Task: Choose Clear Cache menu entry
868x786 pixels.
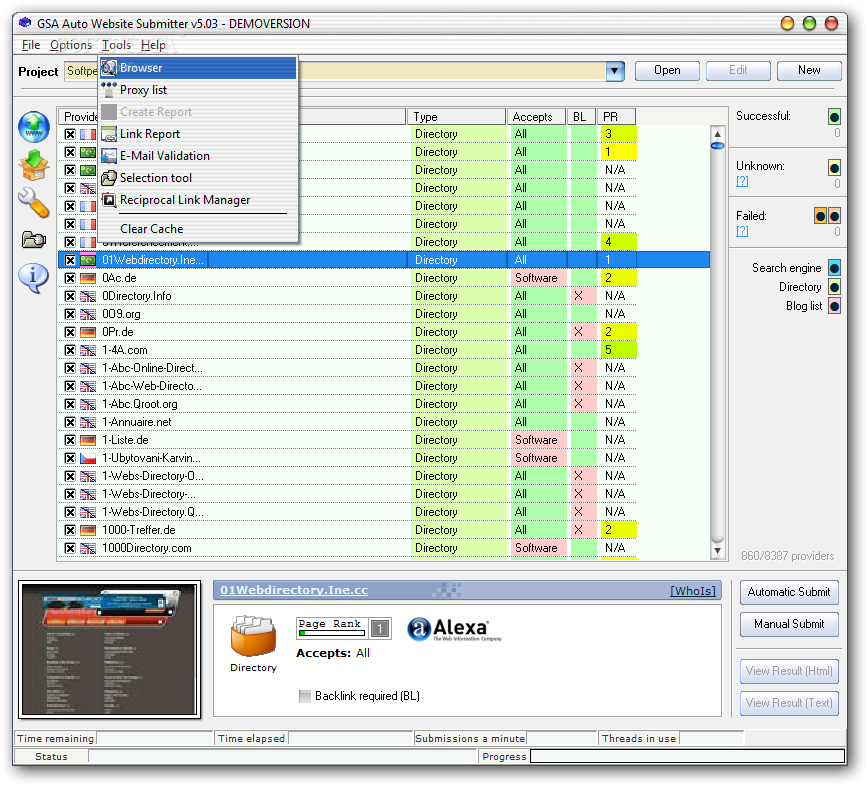Action: pyautogui.click(x=198, y=229)
